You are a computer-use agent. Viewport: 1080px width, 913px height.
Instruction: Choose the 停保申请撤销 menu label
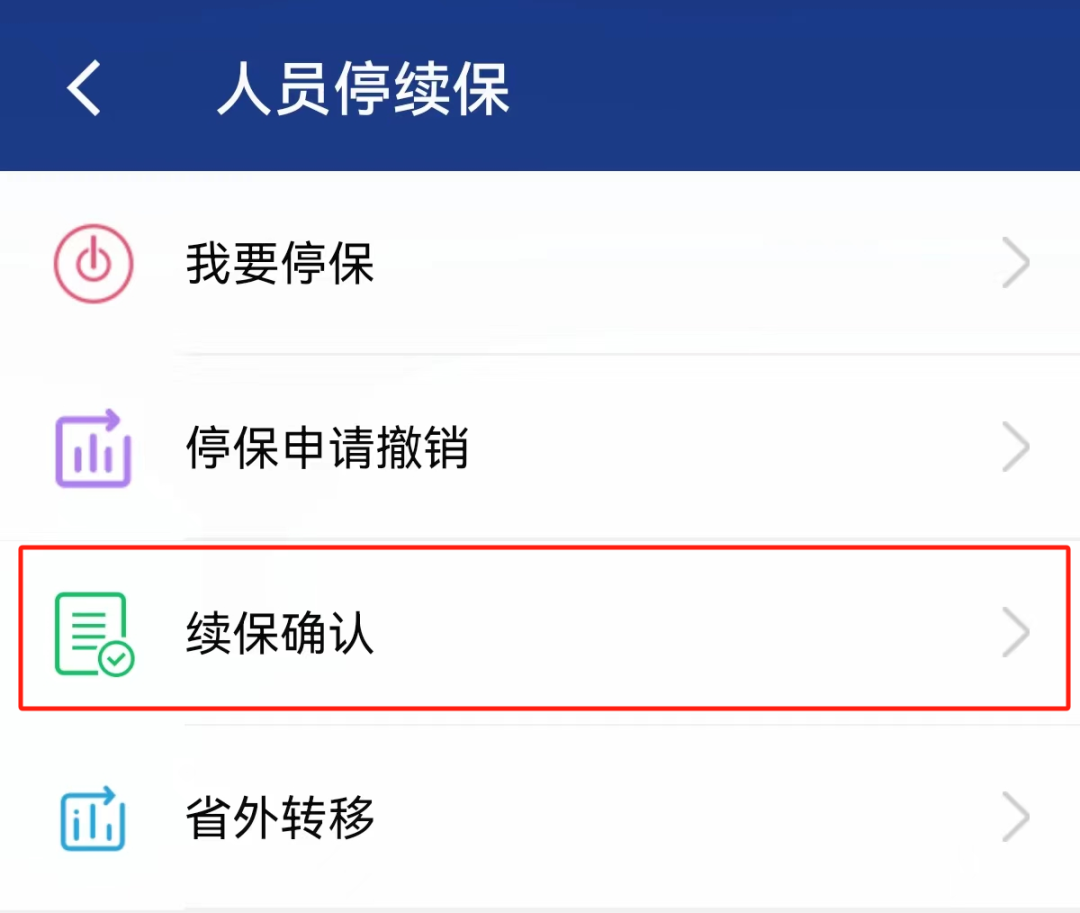(327, 449)
